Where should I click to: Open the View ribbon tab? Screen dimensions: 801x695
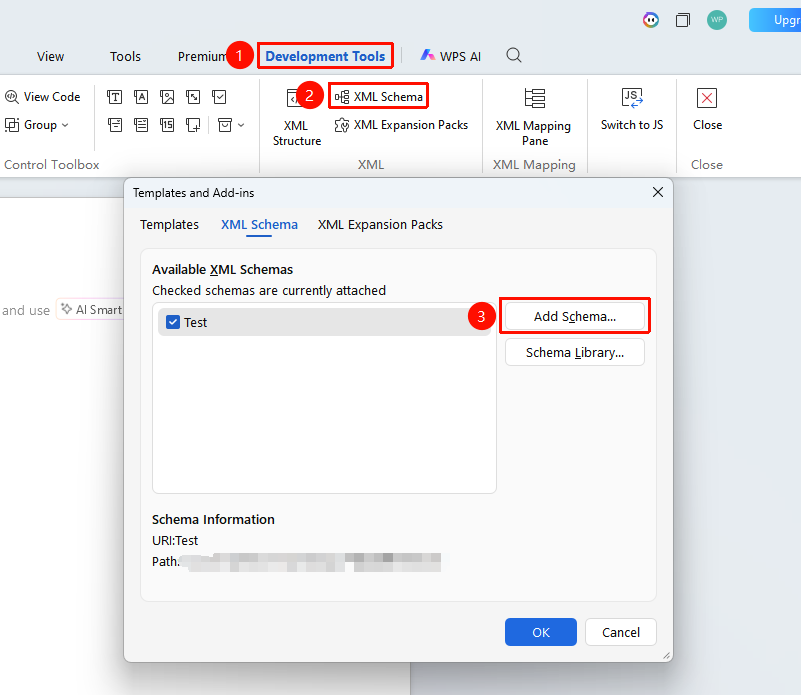click(50, 56)
